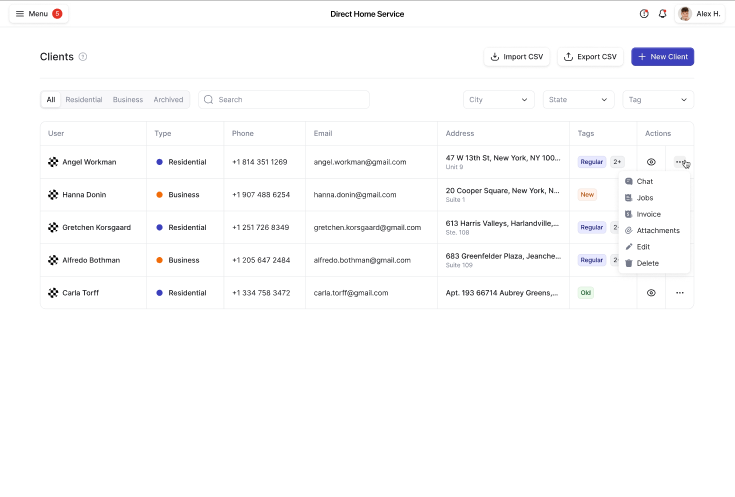Click the orange Business dot for Hanna Donin
The height and width of the screenshot is (497, 735).
pyautogui.click(x=159, y=195)
